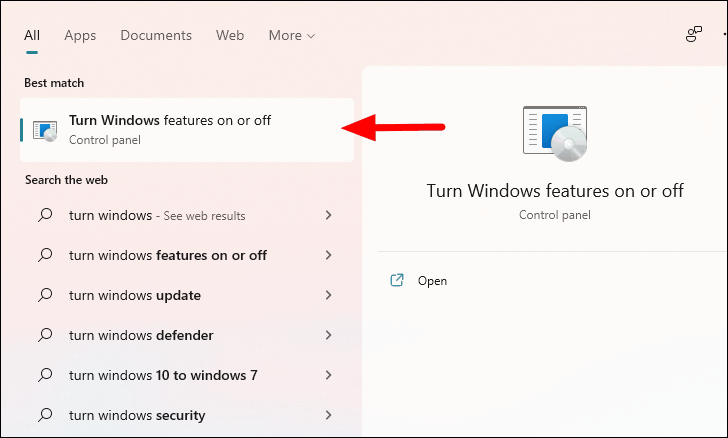The height and width of the screenshot is (438, 728).
Task: Click the small Windows features icon in best match
Action: pos(45,131)
